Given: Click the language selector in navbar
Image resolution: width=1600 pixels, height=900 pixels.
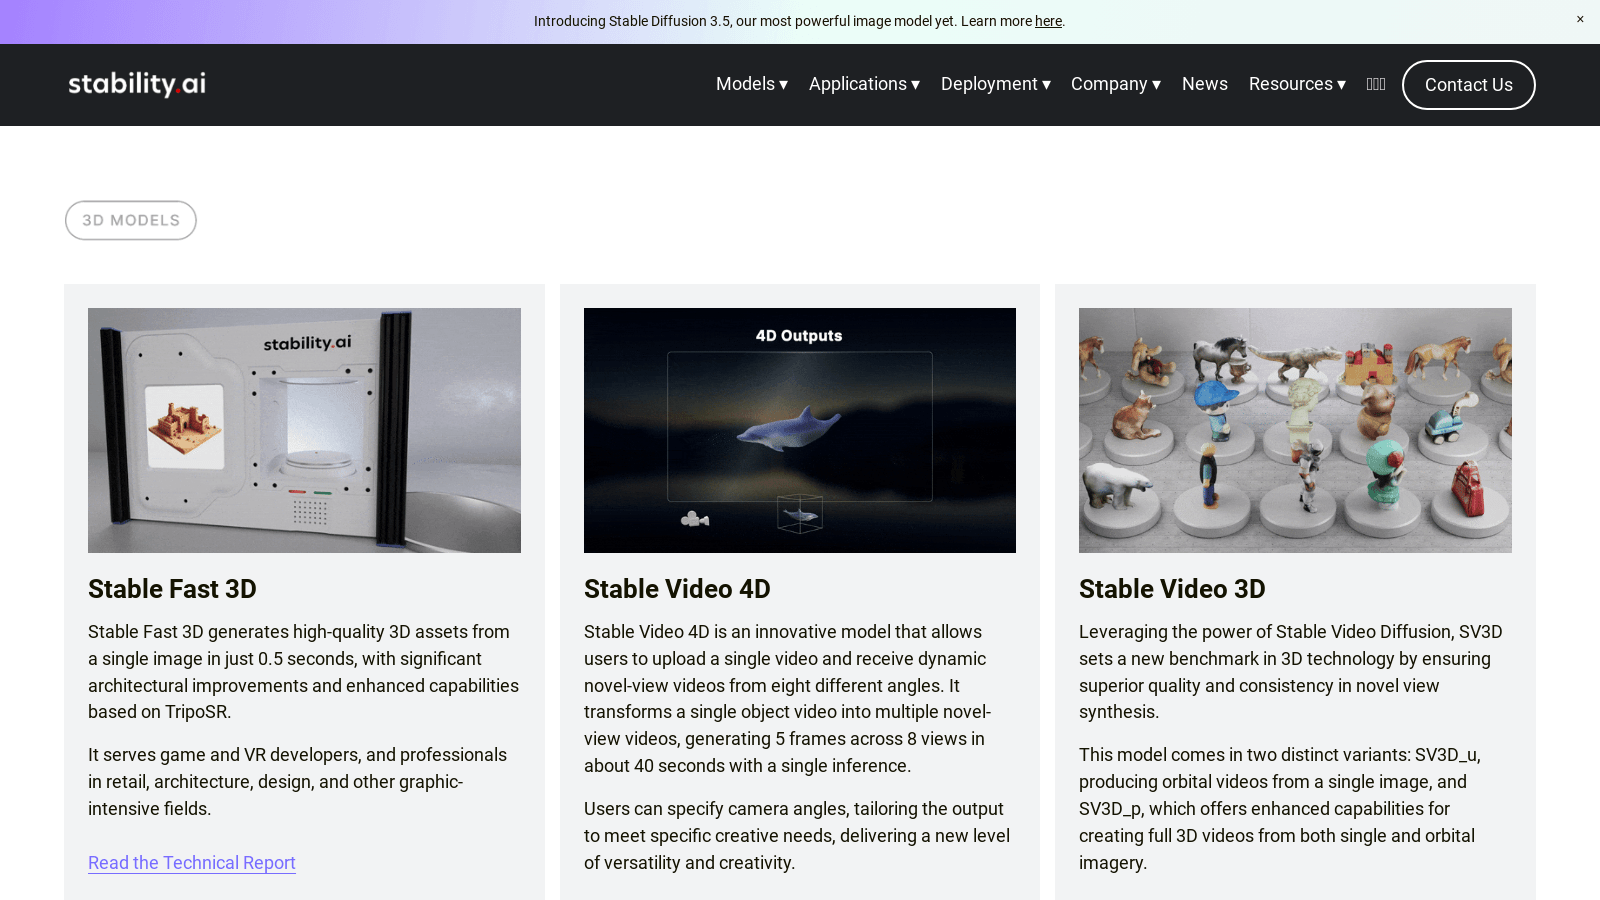Looking at the screenshot, I should pyautogui.click(x=1376, y=84).
